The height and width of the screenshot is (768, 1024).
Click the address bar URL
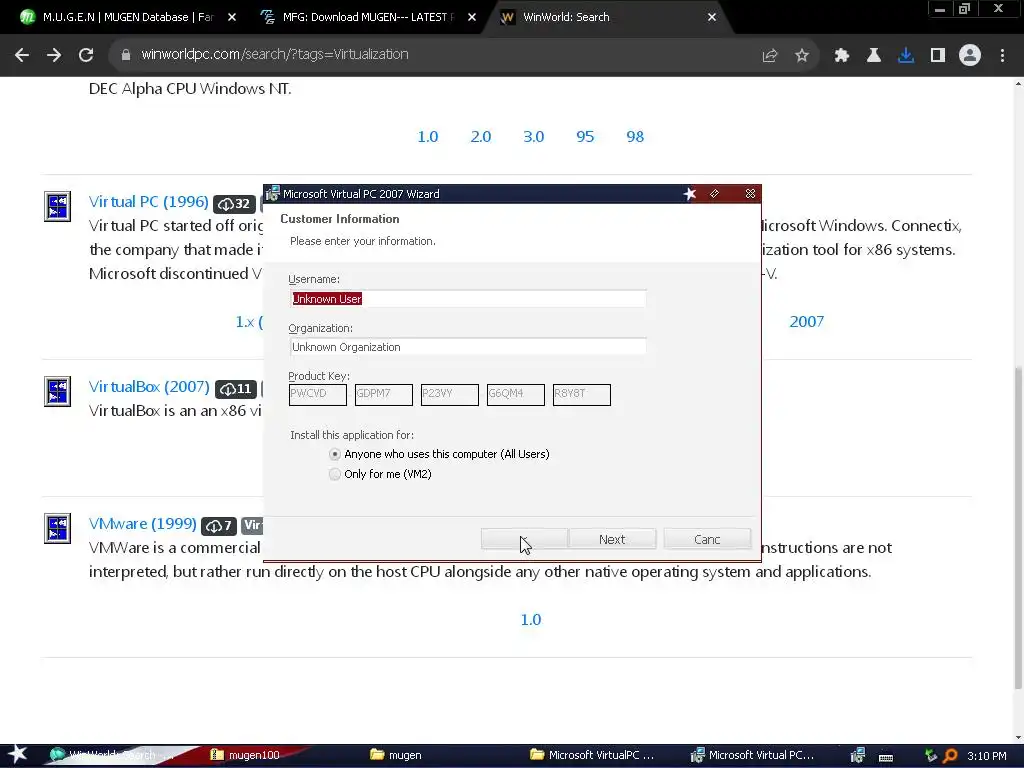click(x=275, y=54)
